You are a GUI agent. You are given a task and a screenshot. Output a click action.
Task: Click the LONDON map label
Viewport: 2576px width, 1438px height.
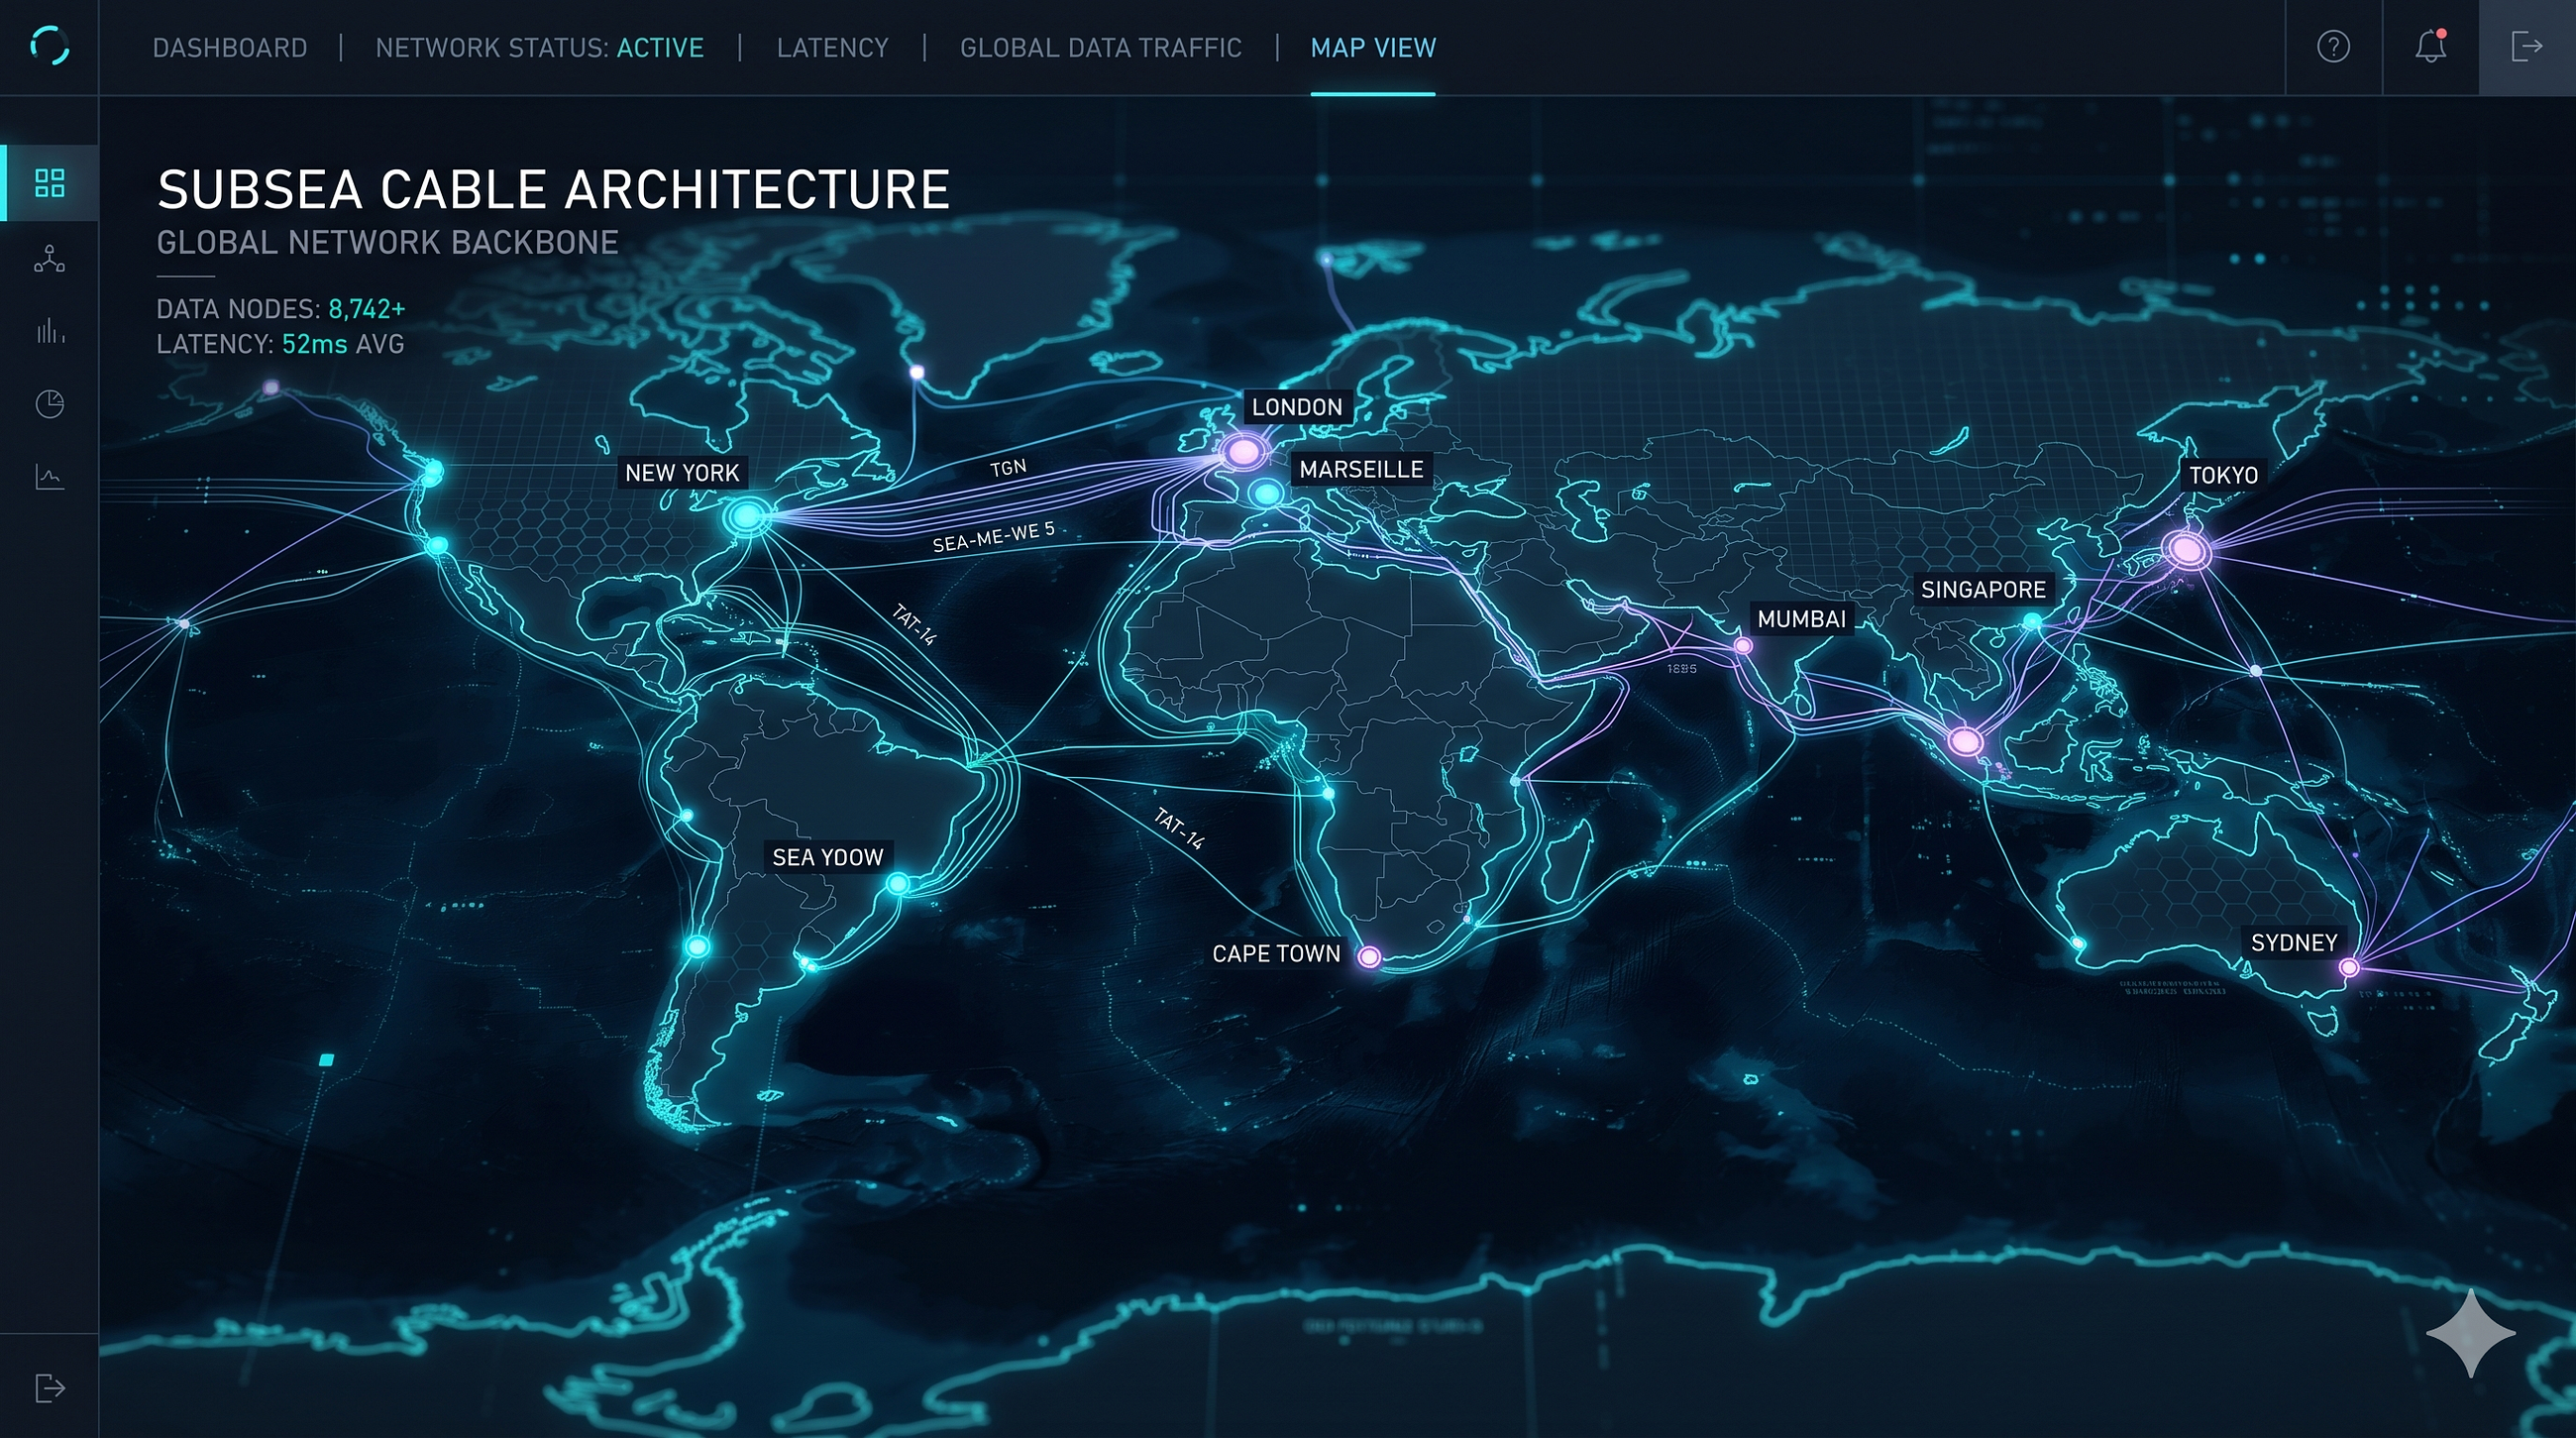click(x=1297, y=407)
